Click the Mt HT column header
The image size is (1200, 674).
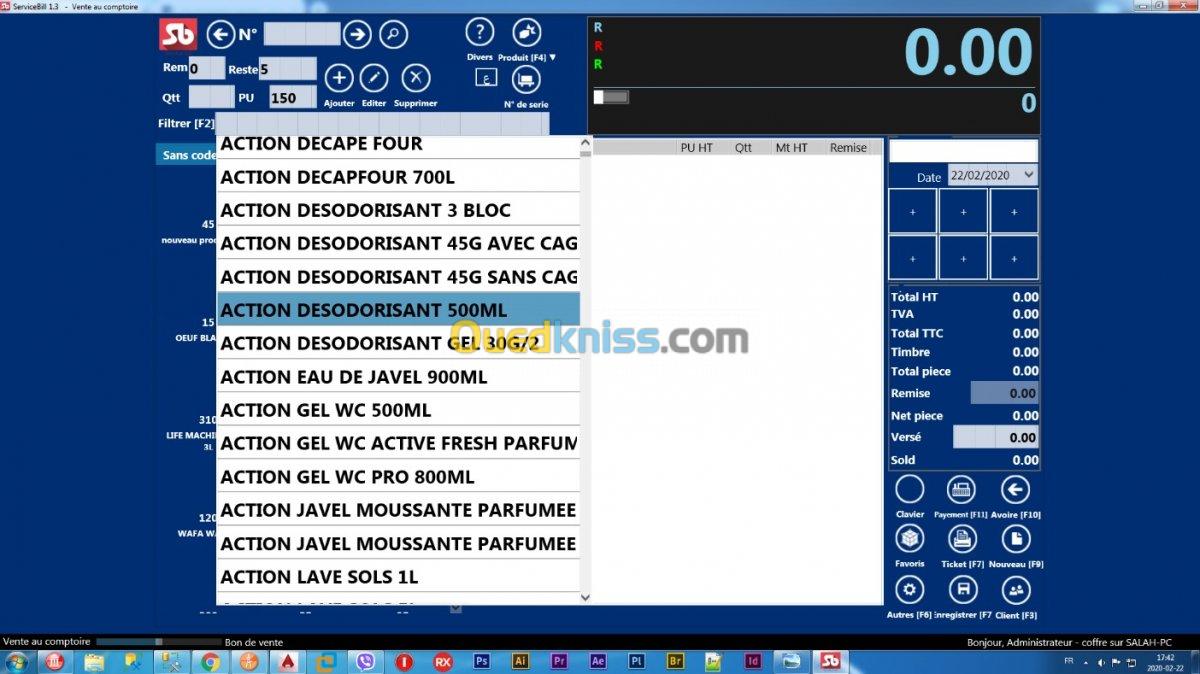pos(791,148)
